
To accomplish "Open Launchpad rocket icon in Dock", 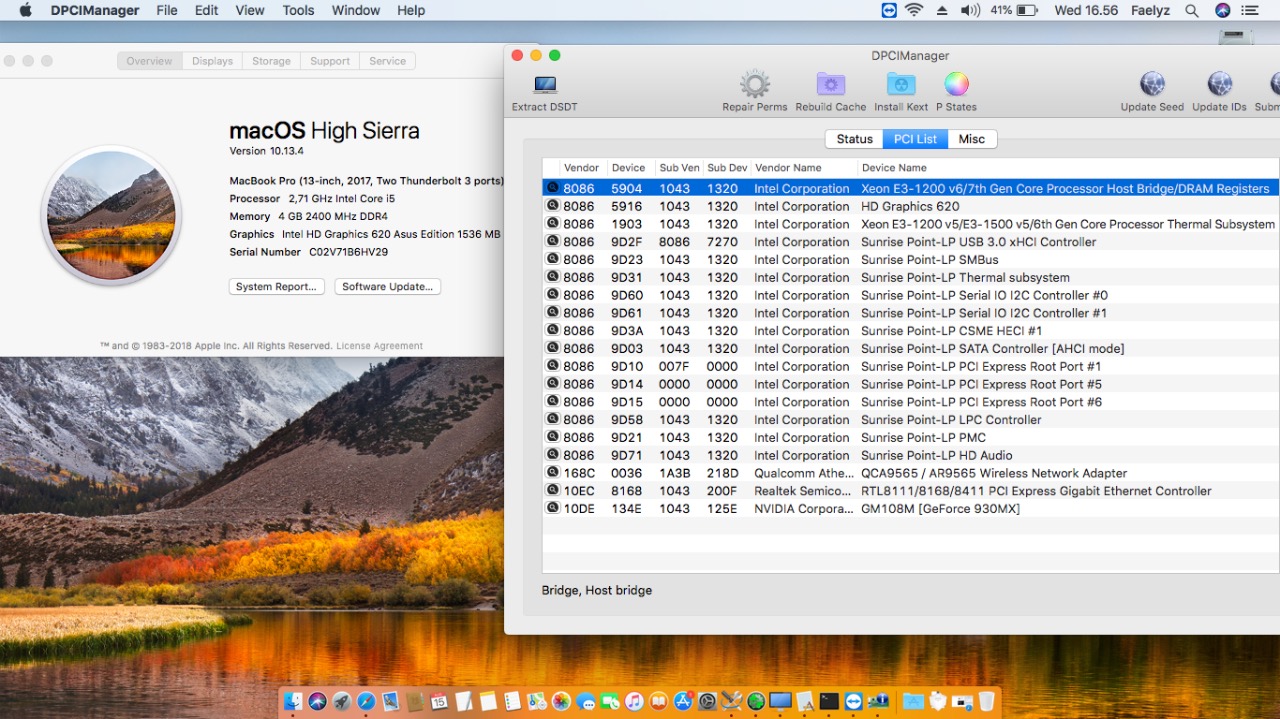I will (x=342, y=701).
